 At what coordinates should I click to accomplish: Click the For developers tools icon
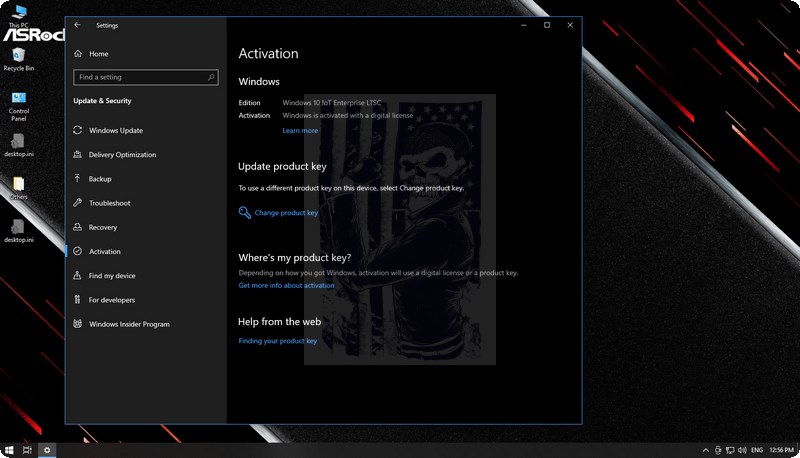click(x=78, y=299)
